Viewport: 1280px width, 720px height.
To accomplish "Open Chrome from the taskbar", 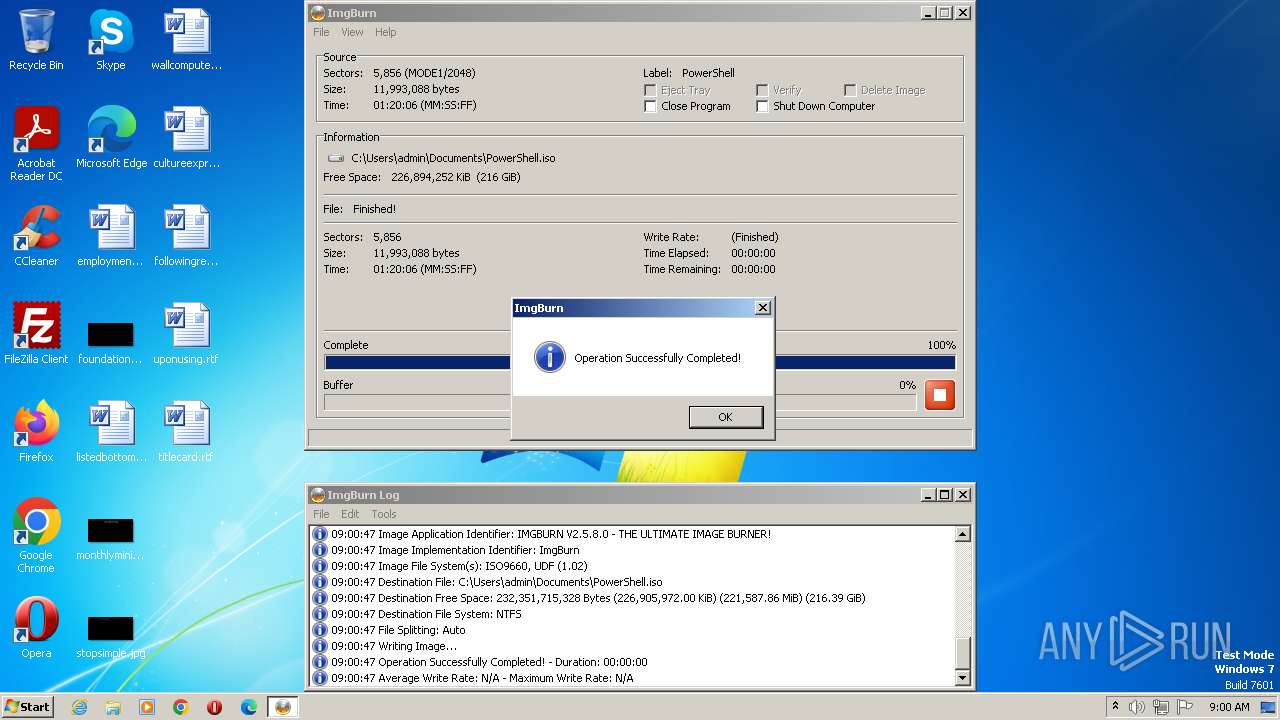I will pos(181,707).
